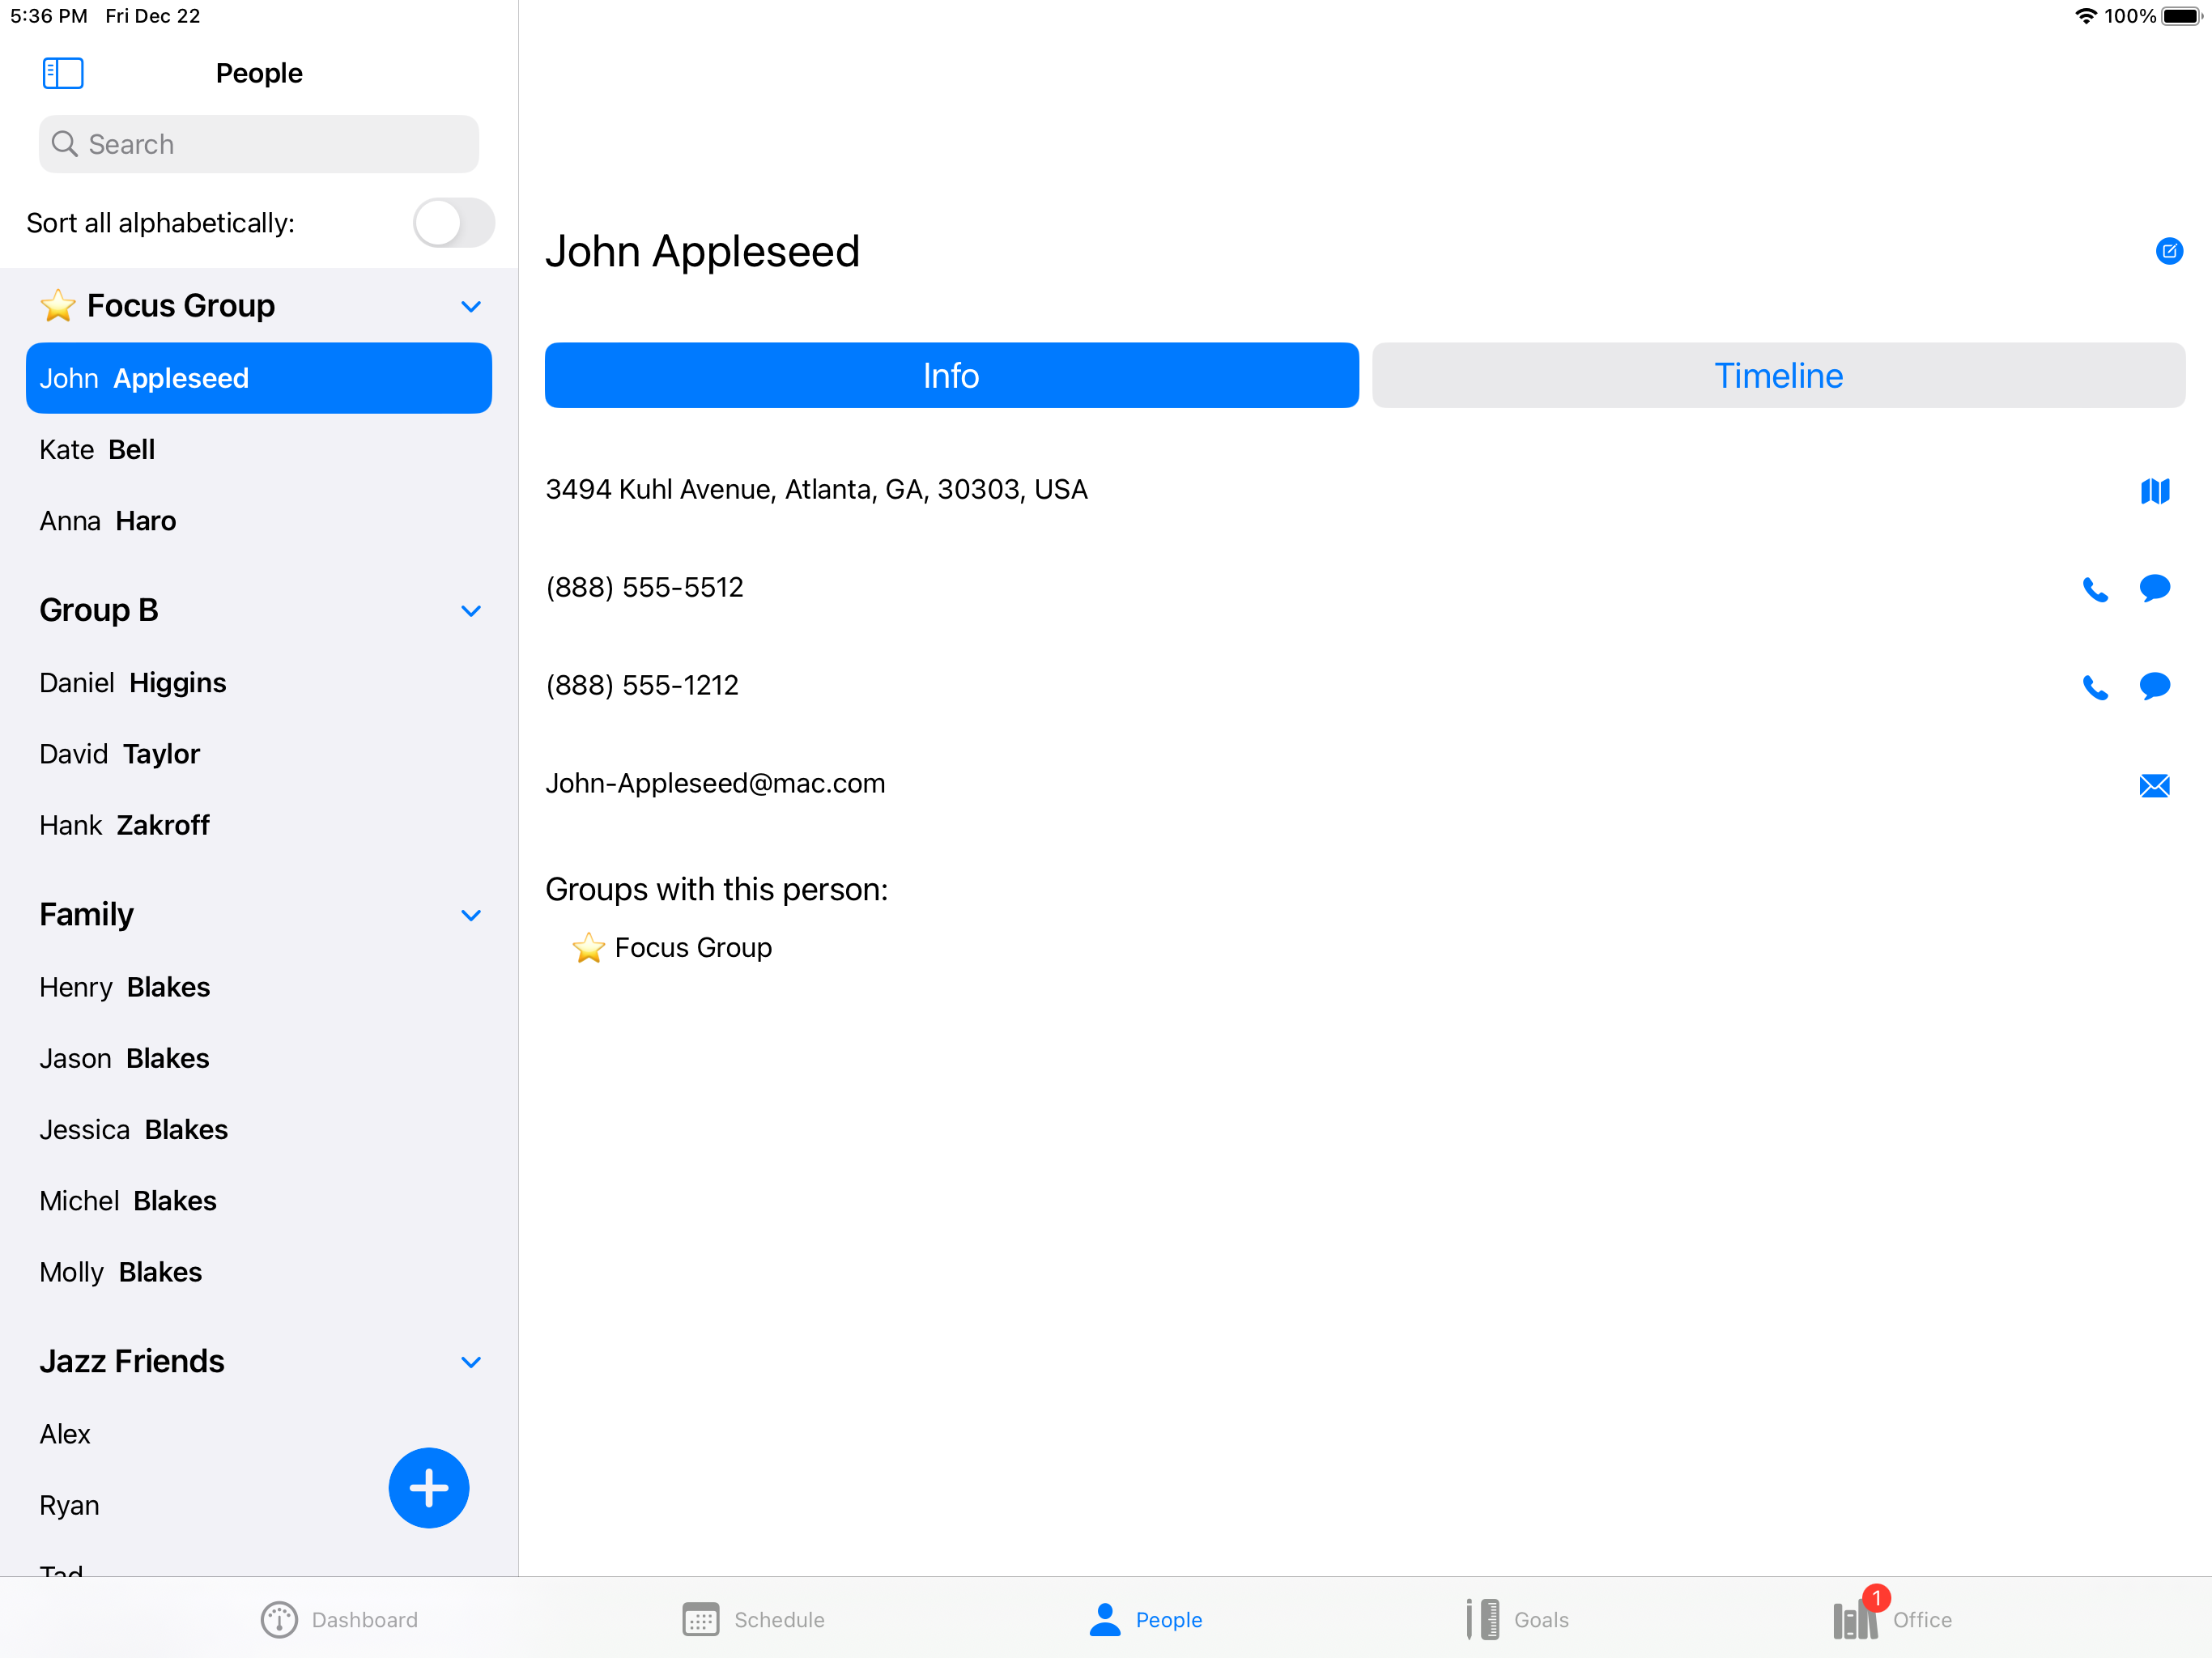Open Focus Group under Groups with this person
The height and width of the screenshot is (1658, 2212).
(x=672, y=947)
